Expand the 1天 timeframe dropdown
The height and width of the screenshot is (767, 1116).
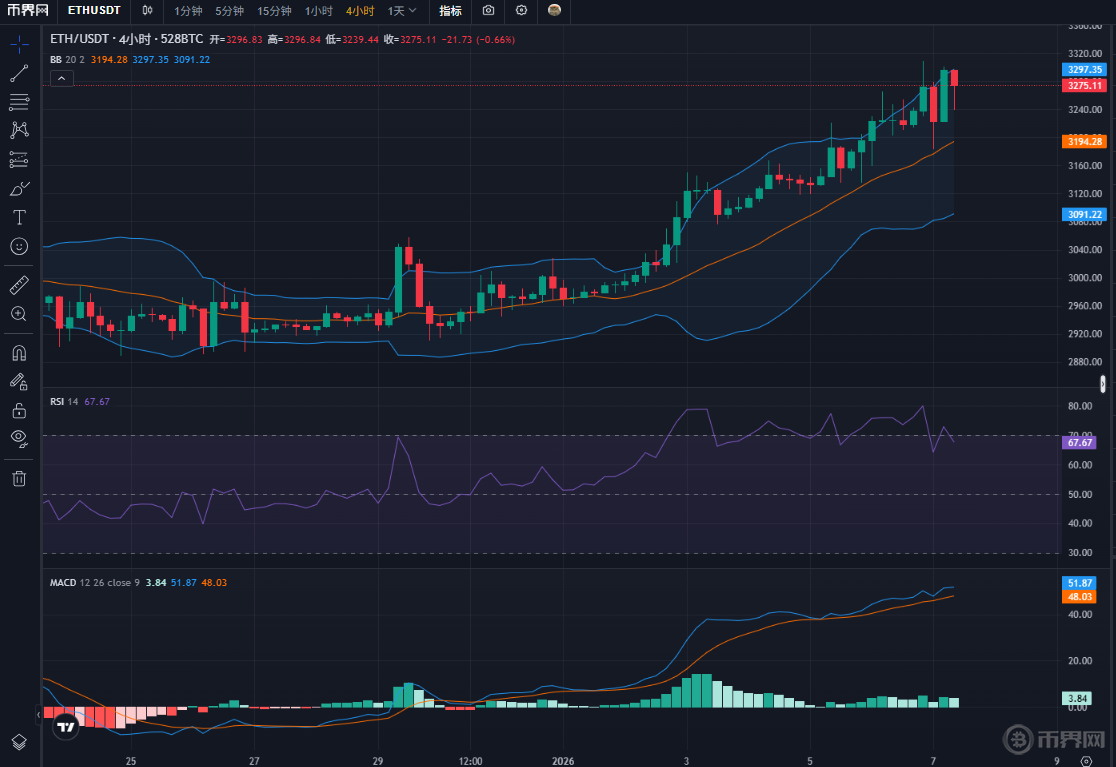pyautogui.click(x=402, y=11)
